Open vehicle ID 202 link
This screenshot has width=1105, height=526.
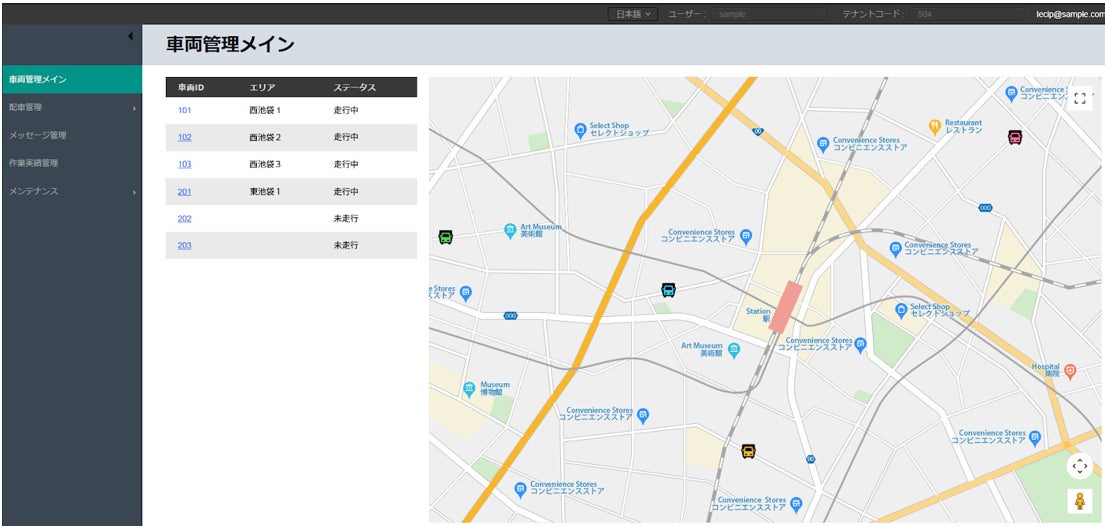(184, 219)
